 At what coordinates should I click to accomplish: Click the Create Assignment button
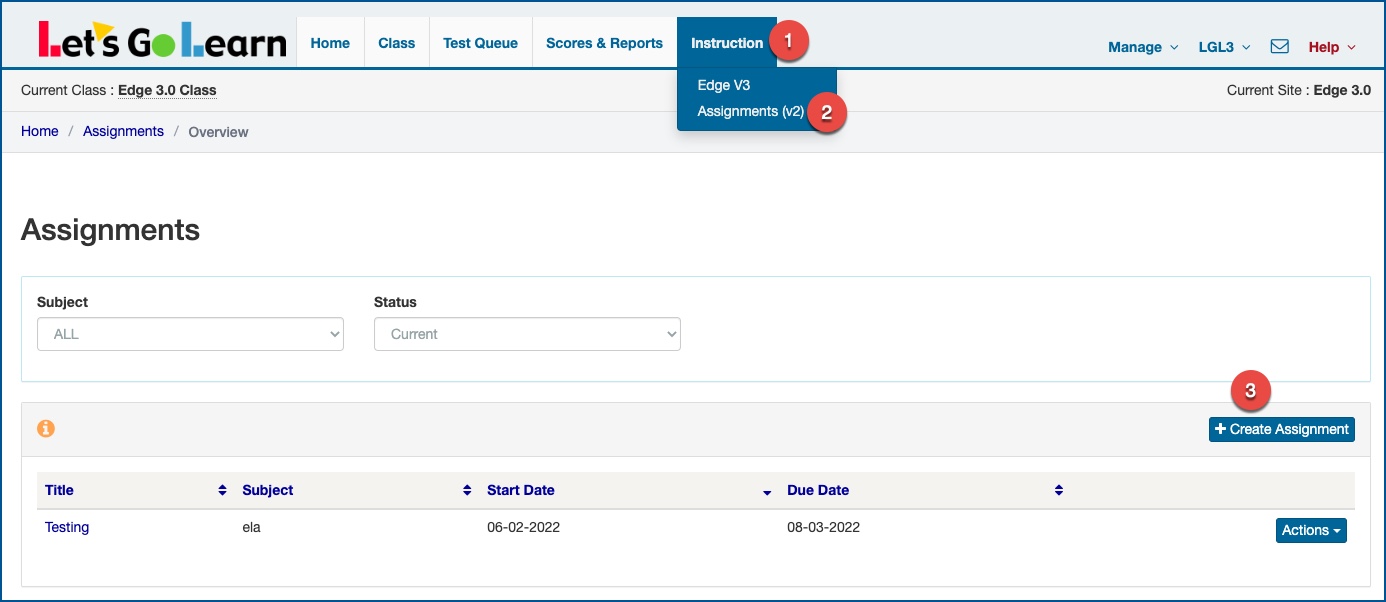pyautogui.click(x=1282, y=429)
